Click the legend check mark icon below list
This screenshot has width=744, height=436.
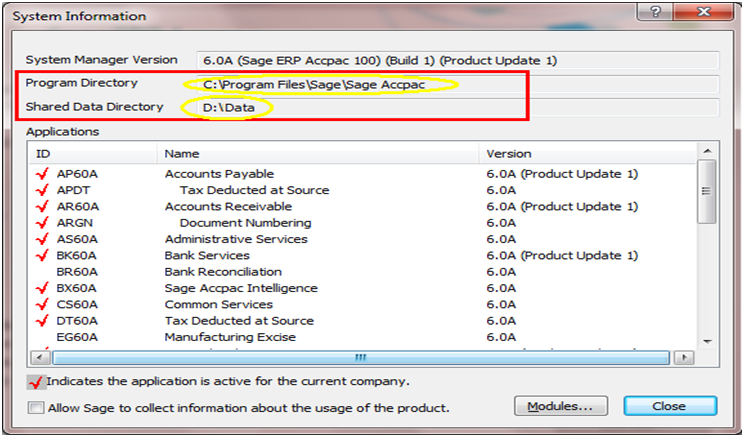click(x=36, y=382)
